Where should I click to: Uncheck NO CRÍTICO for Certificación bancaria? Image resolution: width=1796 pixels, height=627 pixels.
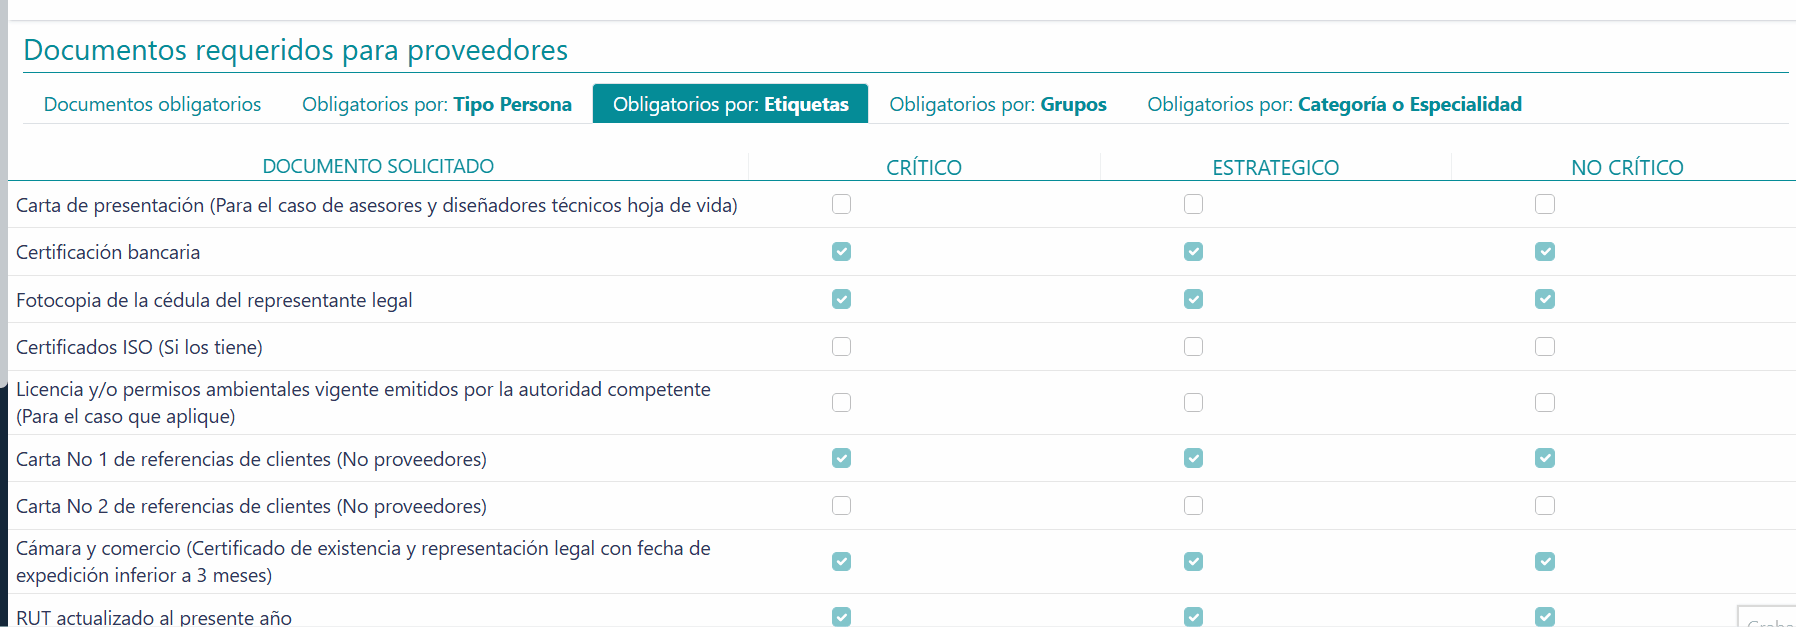1545,252
